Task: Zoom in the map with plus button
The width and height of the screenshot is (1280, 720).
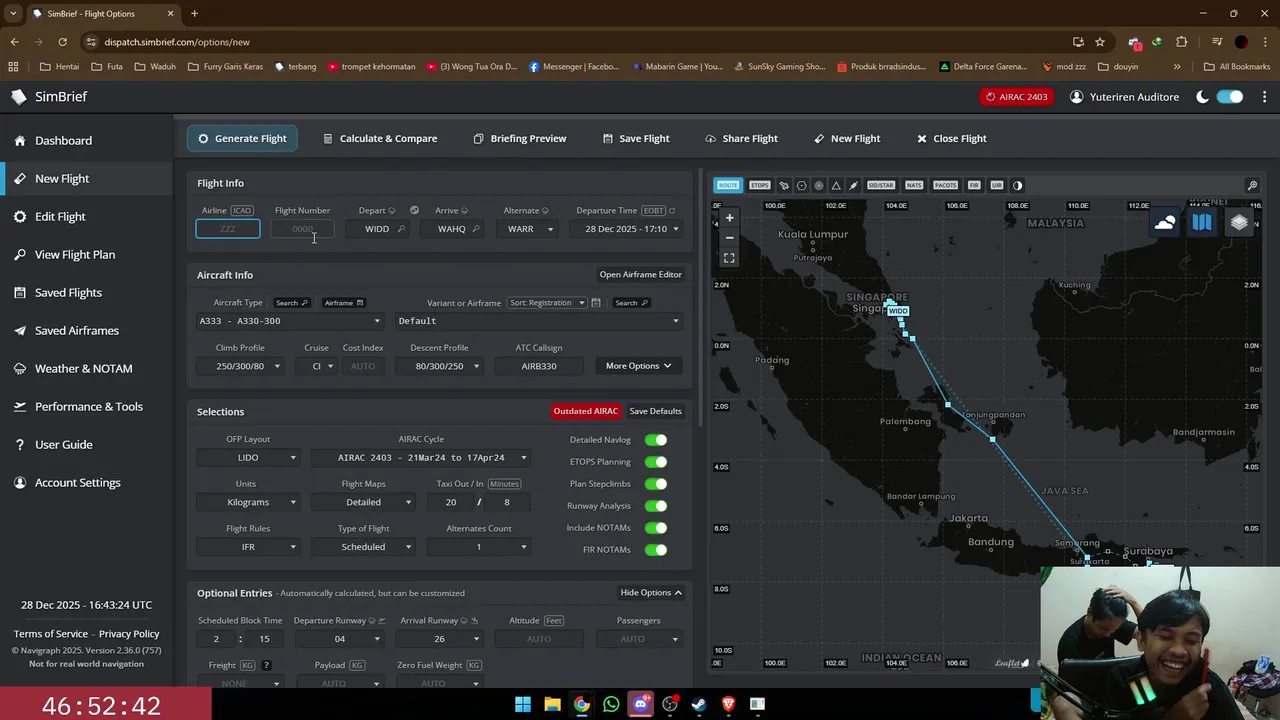Action: [729, 218]
